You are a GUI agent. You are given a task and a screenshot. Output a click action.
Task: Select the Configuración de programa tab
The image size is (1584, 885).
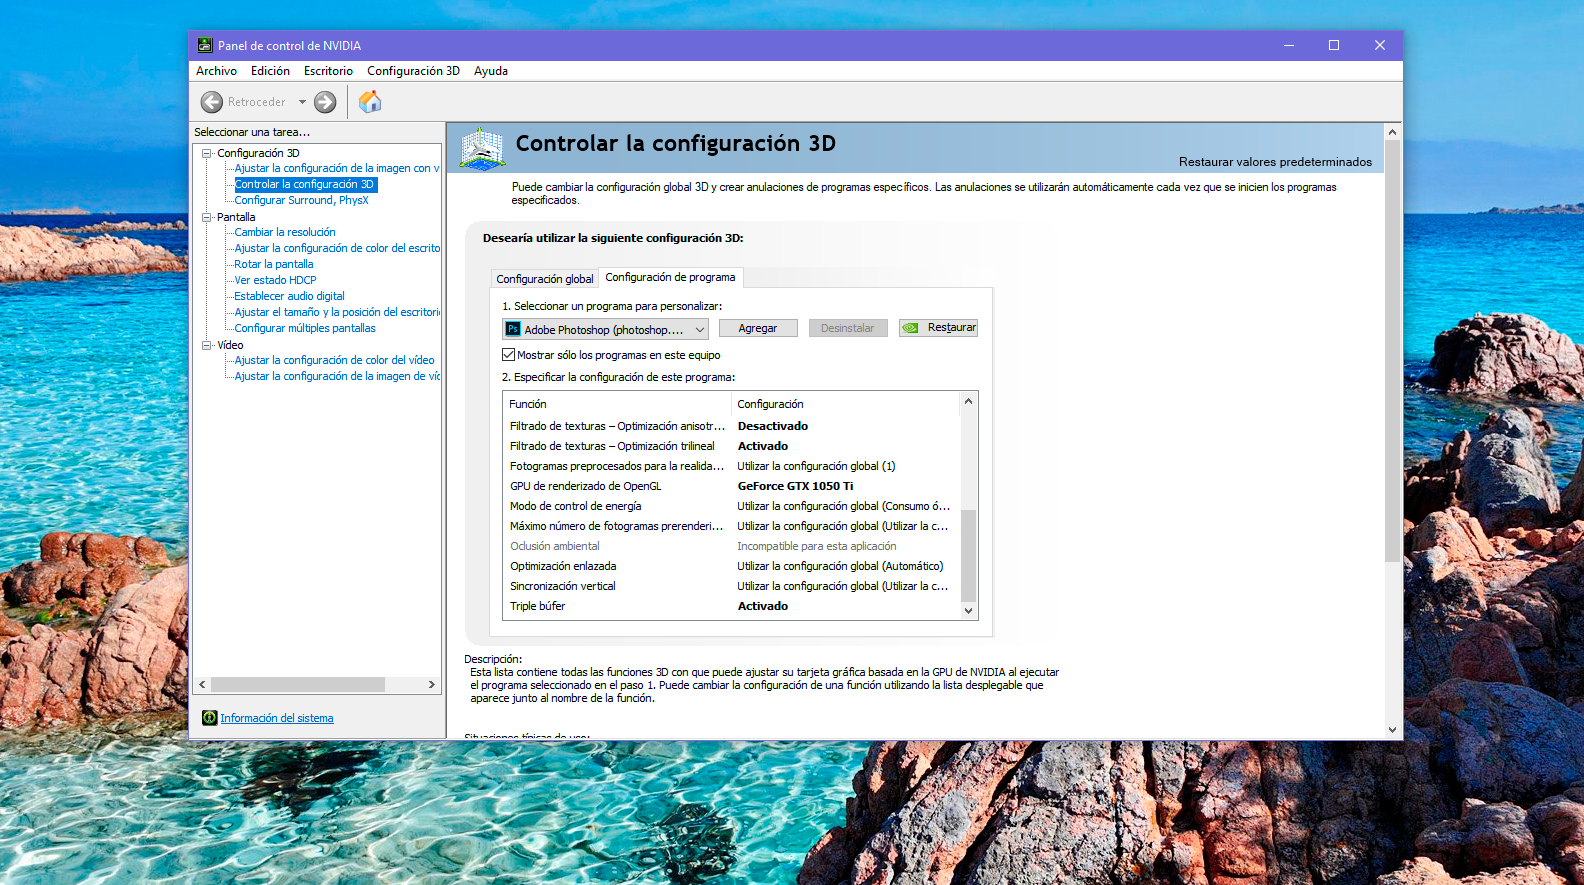coord(670,277)
